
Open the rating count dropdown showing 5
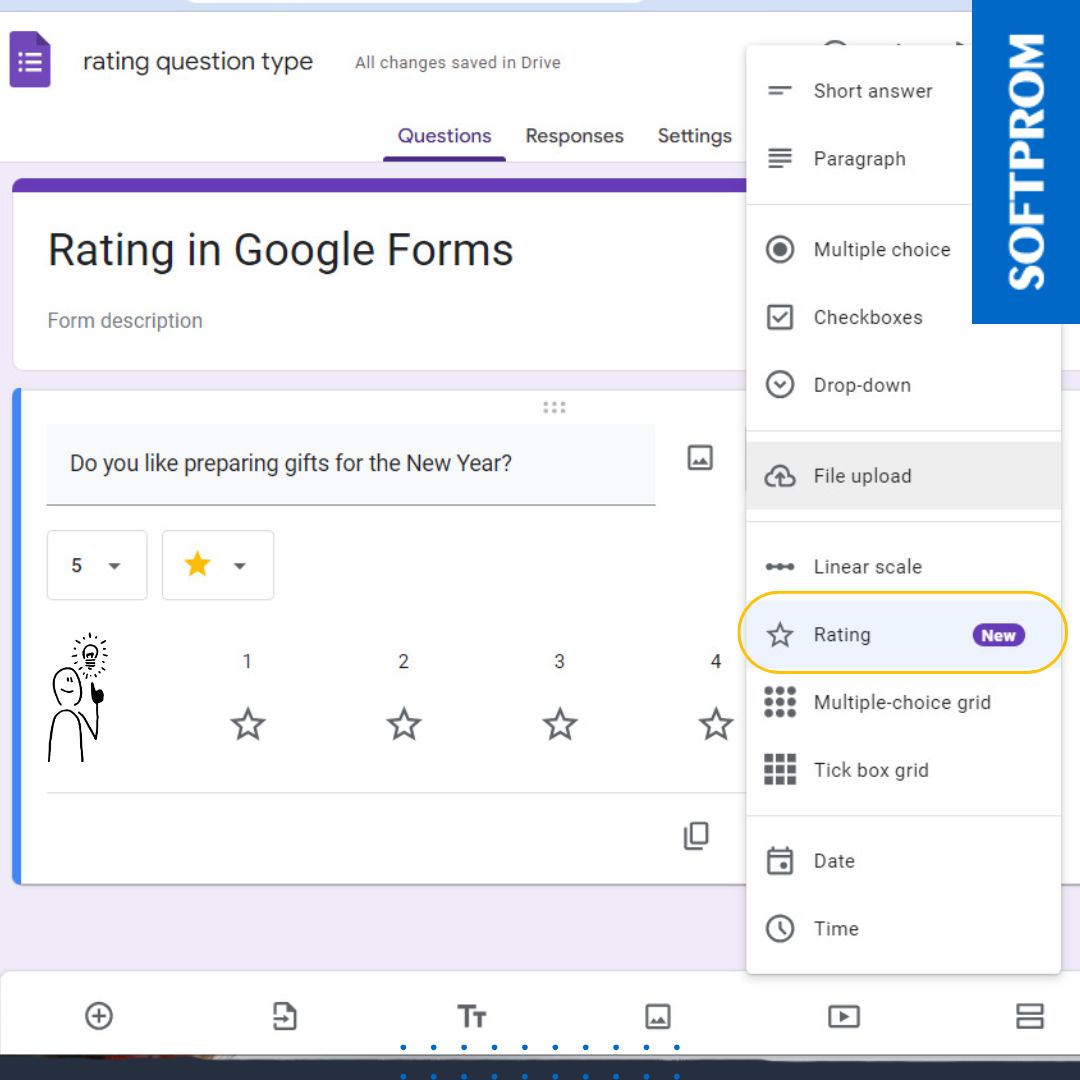(96, 565)
